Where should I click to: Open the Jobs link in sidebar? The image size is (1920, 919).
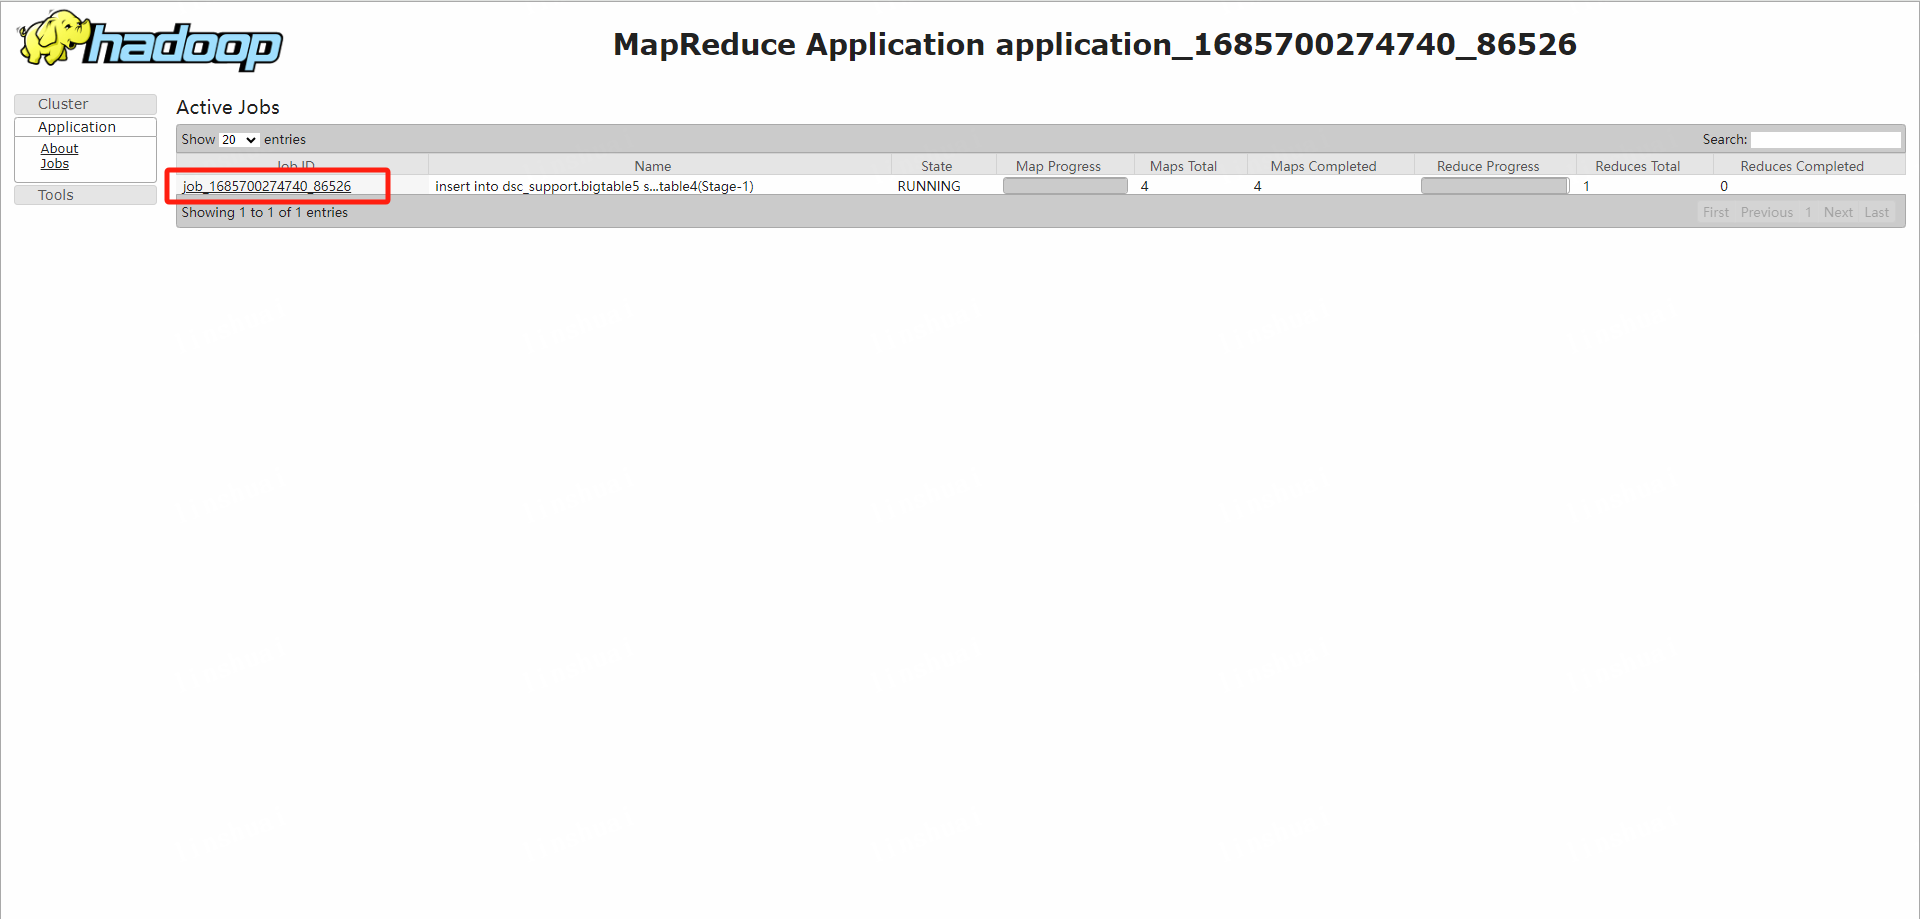pos(55,164)
